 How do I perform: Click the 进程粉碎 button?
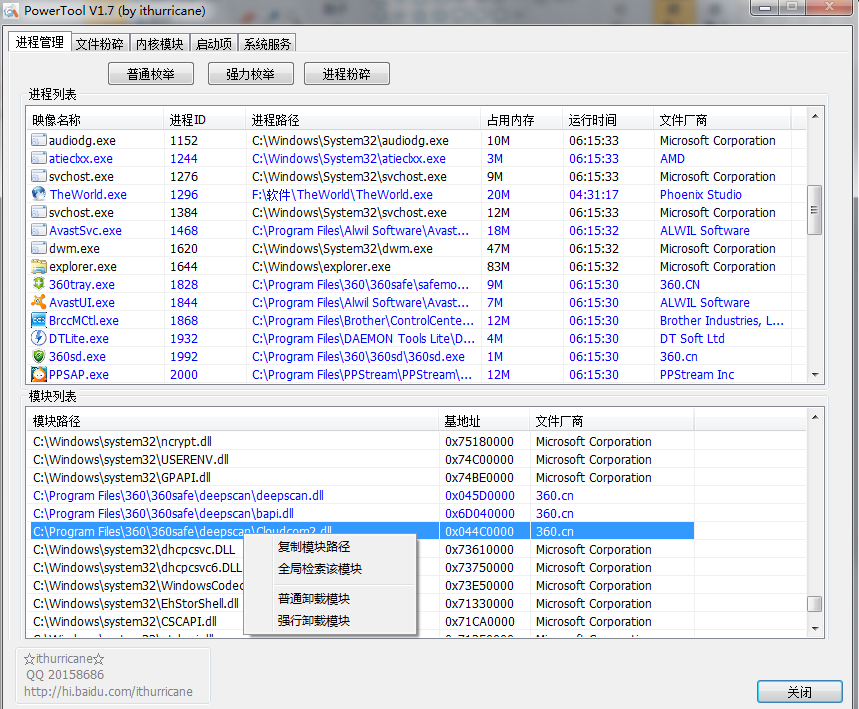click(347, 74)
